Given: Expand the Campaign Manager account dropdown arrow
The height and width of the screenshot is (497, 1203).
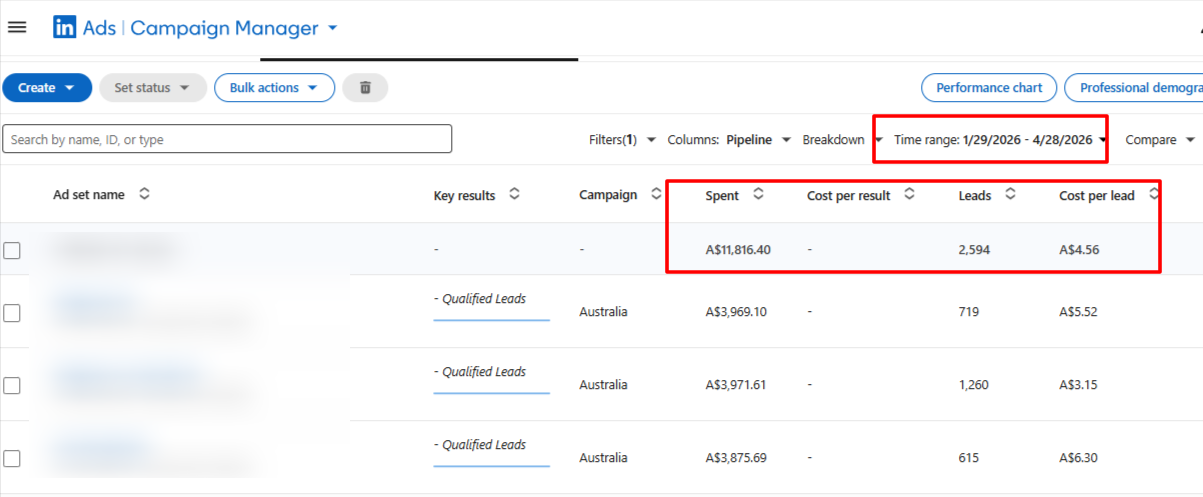Looking at the screenshot, I should pyautogui.click(x=332, y=28).
